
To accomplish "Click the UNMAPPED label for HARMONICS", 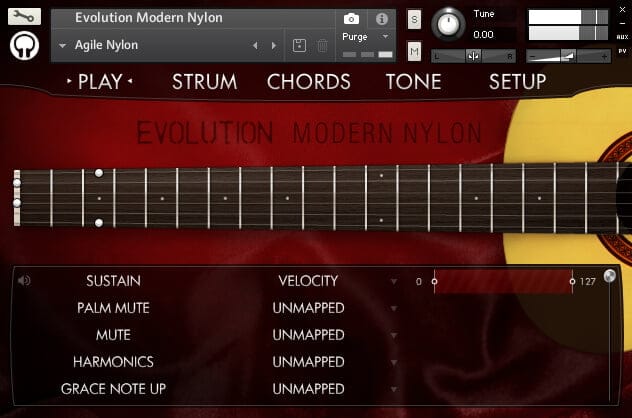I will [308, 362].
